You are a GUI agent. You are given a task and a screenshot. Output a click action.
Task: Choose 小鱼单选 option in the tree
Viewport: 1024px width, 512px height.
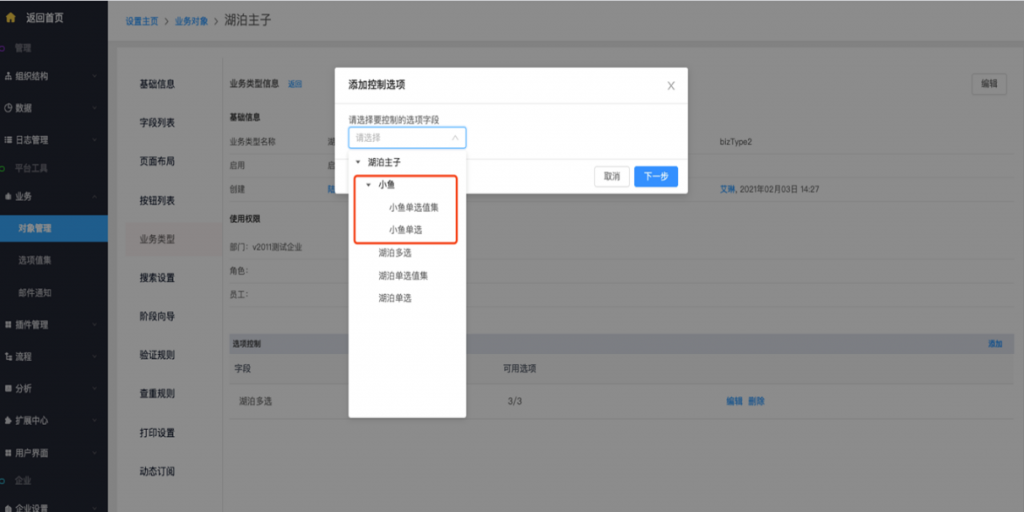[x=407, y=230]
